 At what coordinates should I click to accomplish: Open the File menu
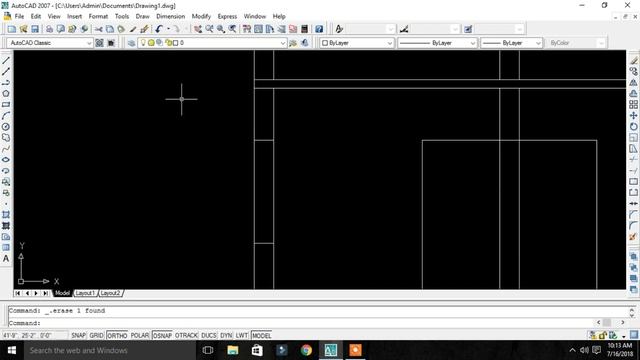pos(19,16)
